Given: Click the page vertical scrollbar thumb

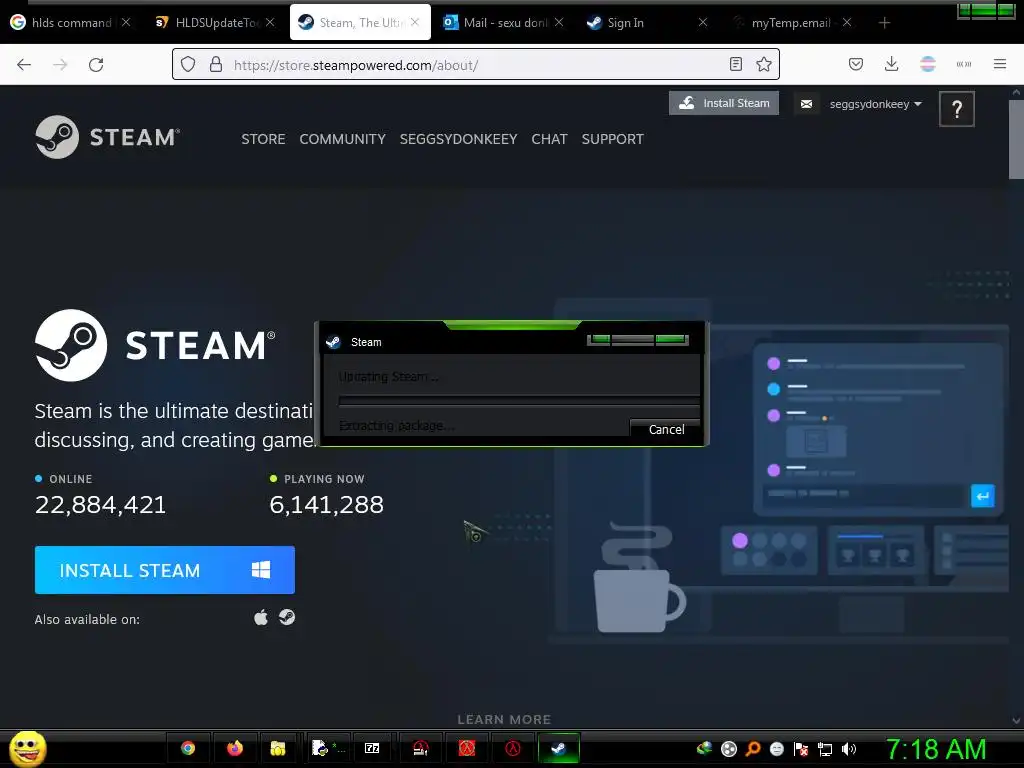Looking at the screenshot, I should [x=1016, y=138].
